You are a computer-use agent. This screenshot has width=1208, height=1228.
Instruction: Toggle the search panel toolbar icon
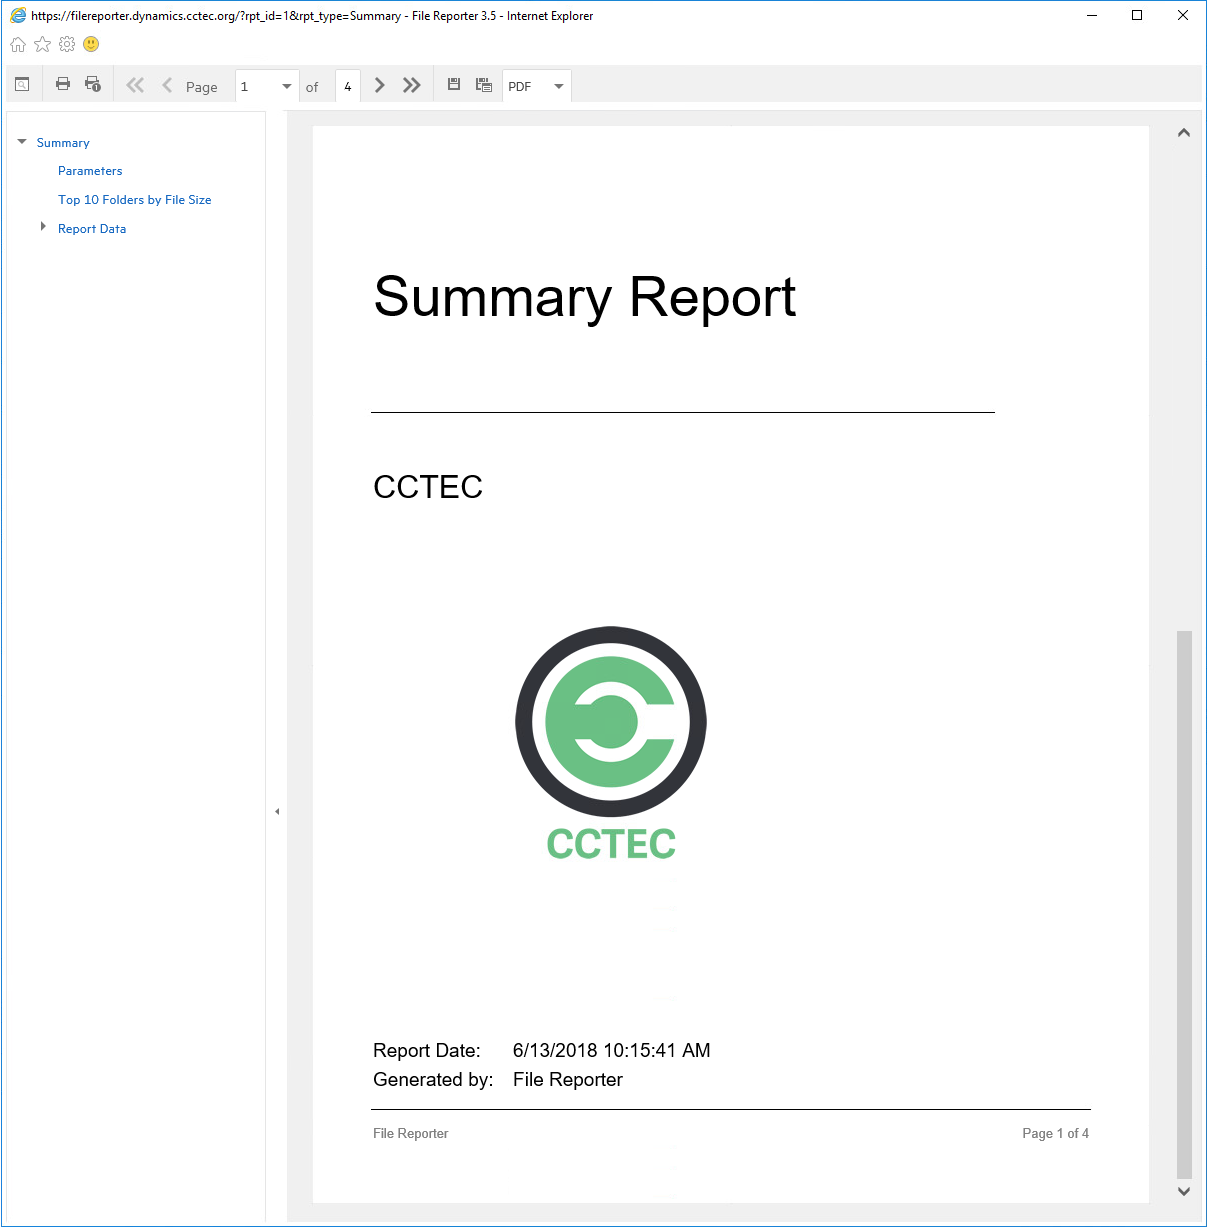click(x=22, y=85)
